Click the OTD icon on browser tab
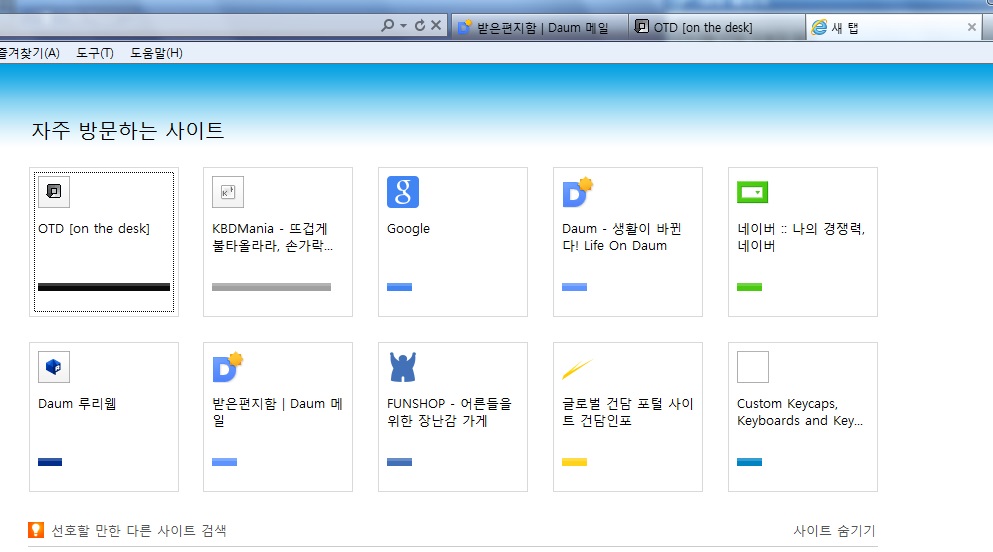Image resolution: width=993 pixels, height=552 pixels. coord(642,27)
